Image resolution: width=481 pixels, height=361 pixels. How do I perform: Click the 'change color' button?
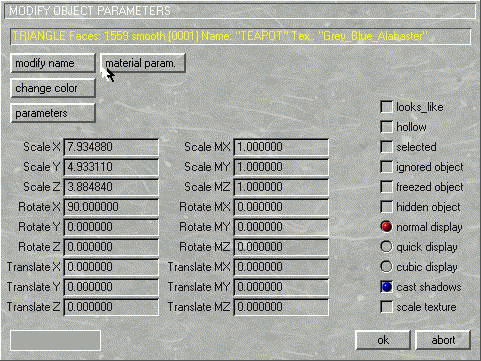click(x=53, y=88)
